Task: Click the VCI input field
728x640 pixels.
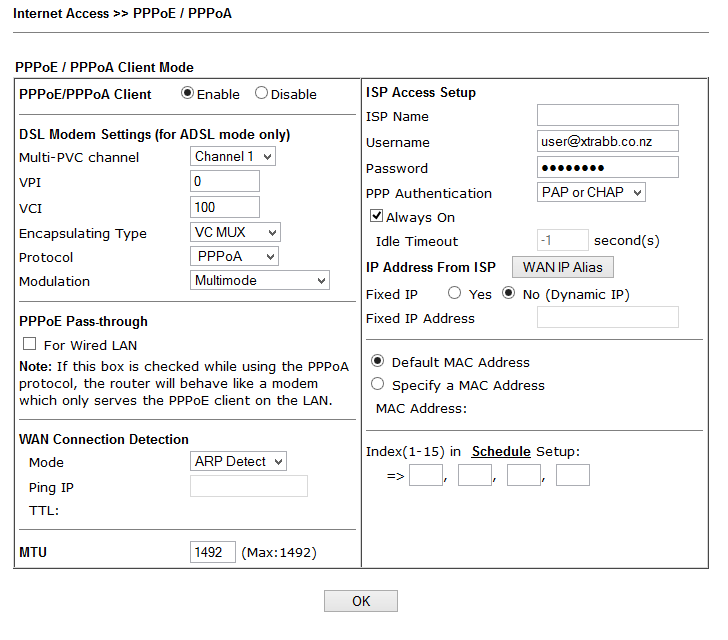Action: (x=225, y=207)
